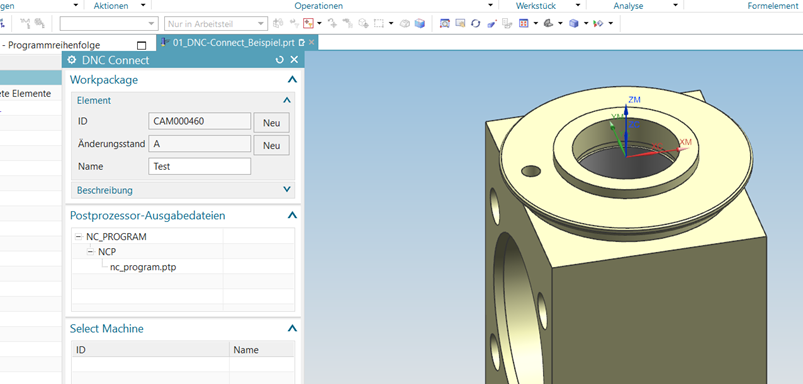The image size is (803, 384).
Task: Expand the Beschreibung group
Action: click(287, 189)
